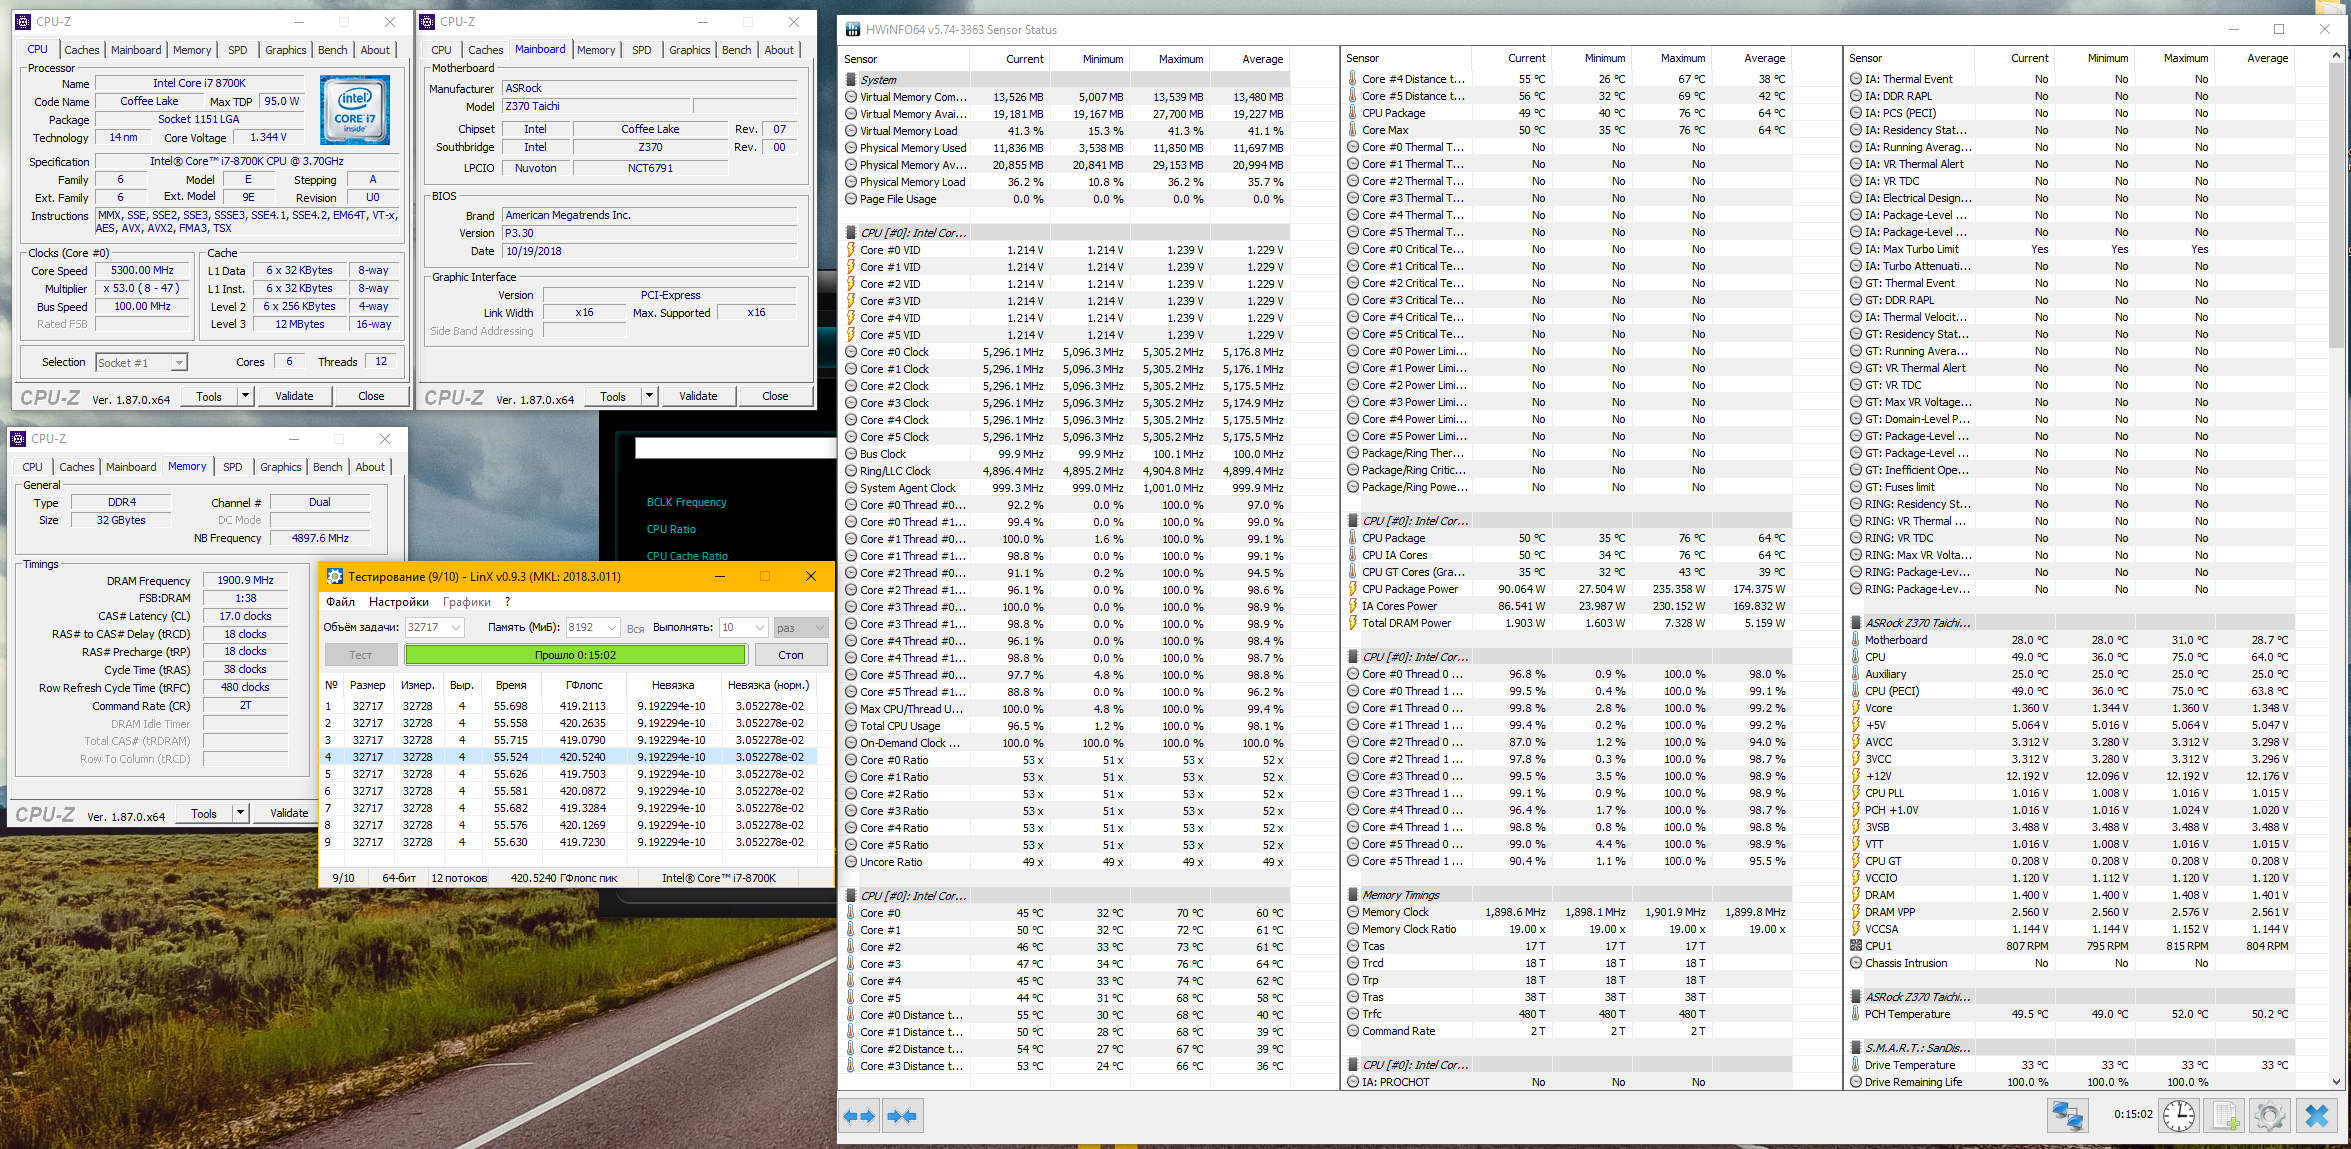Click the collapse columns arrows icon in HWiNFO
Screen dimensions: 2351x1149
902,1116
